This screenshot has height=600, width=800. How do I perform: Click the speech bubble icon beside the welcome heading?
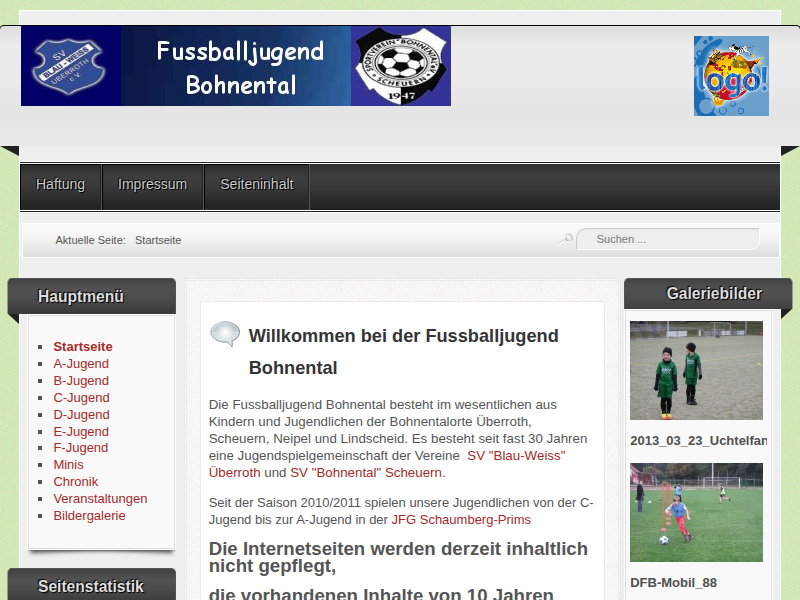pos(225,334)
